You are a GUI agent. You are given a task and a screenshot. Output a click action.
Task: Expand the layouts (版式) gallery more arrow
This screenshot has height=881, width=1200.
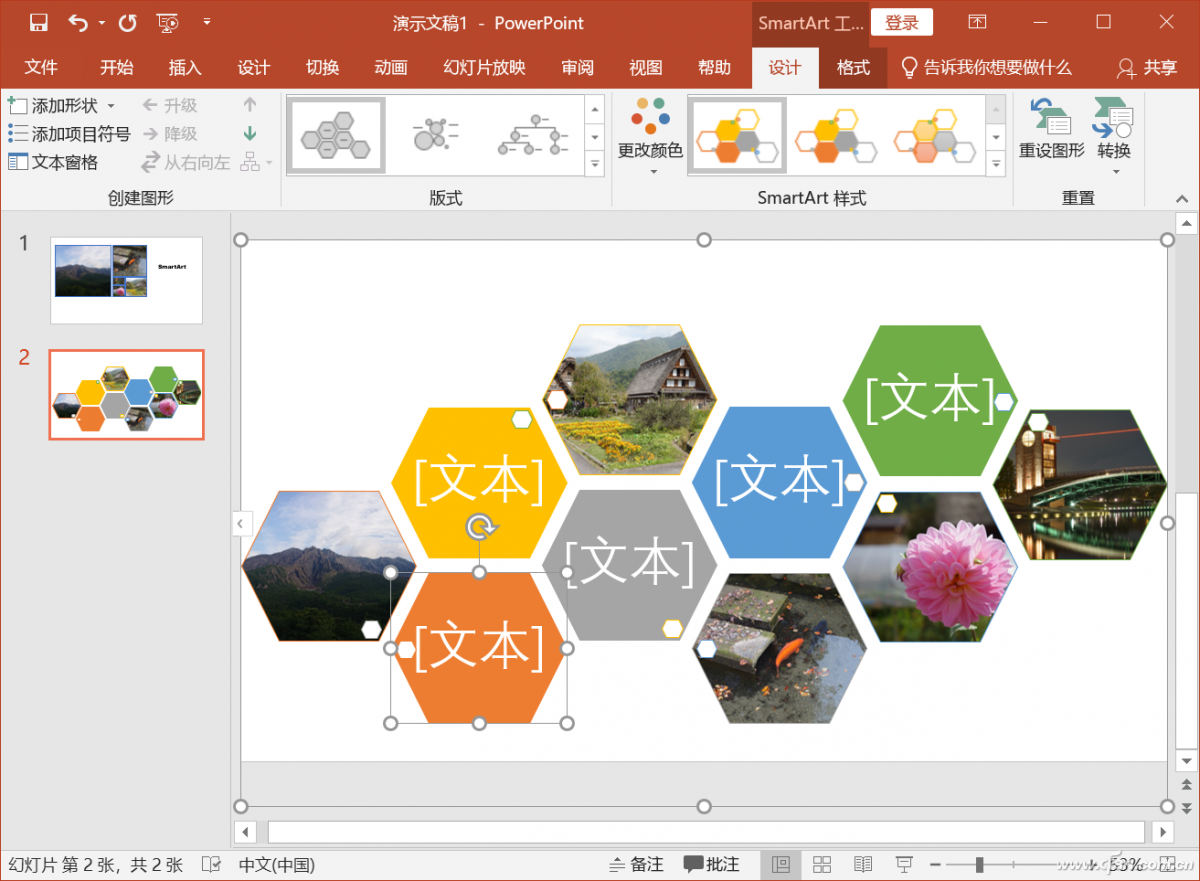coord(595,163)
